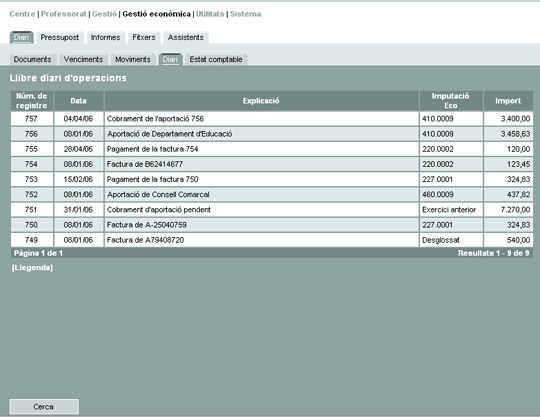Select register row 757
The image size is (540, 417).
coord(272,119)
